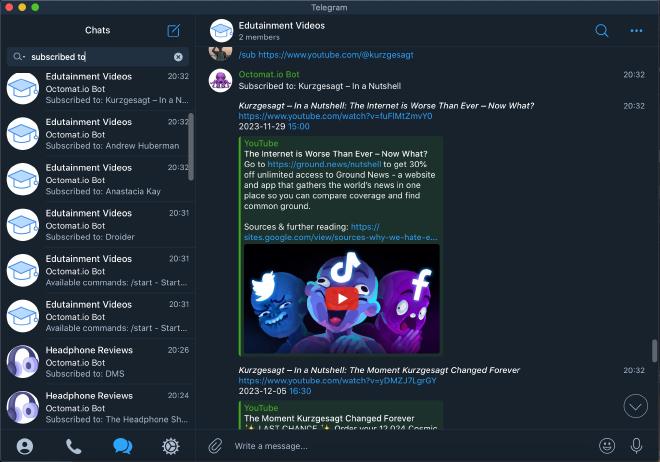
Task: Select result 'Subscribed to: Droider'
Action: point(98,225)
